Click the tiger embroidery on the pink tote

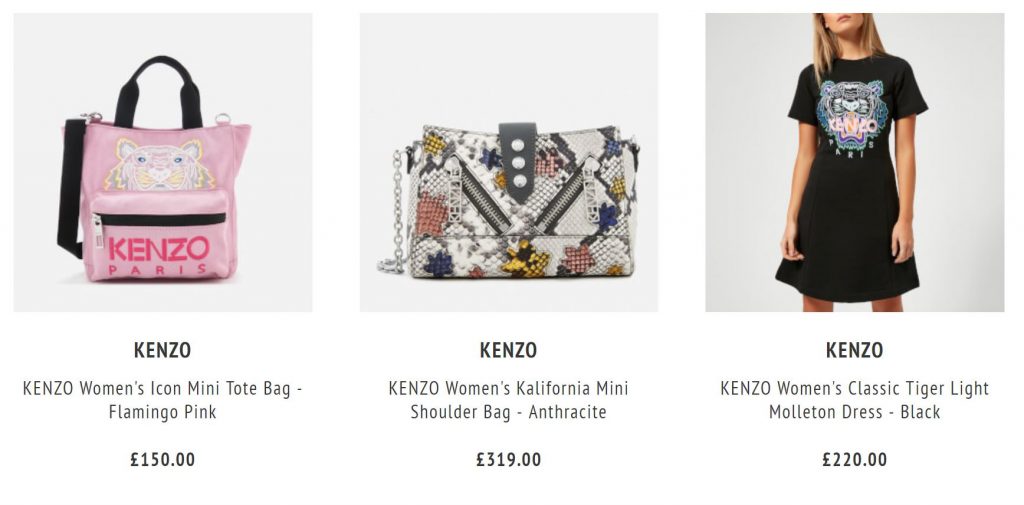pyautogui.click(x=160, y=164)
